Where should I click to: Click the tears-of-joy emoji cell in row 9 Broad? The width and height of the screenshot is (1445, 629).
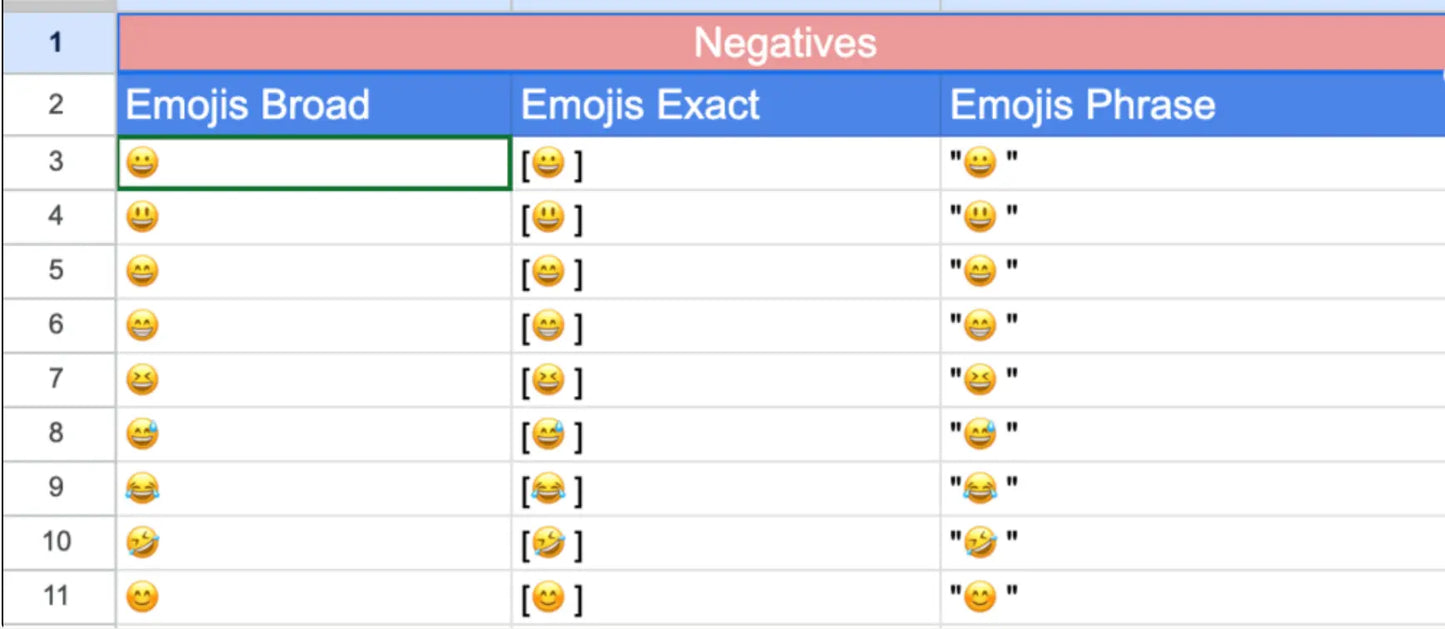tap(143, 488)
